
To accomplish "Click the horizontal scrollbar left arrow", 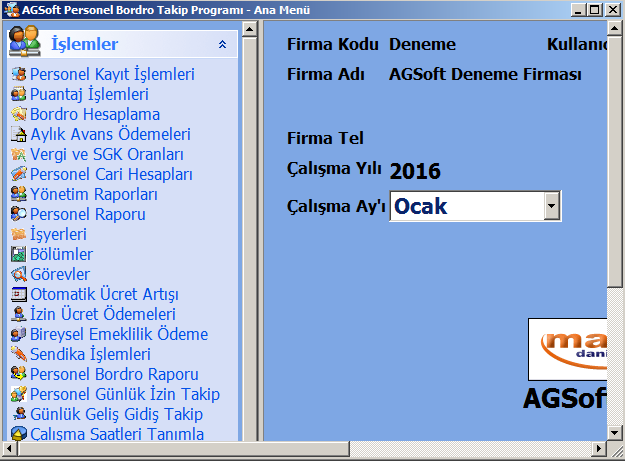I will click(10, 449).
